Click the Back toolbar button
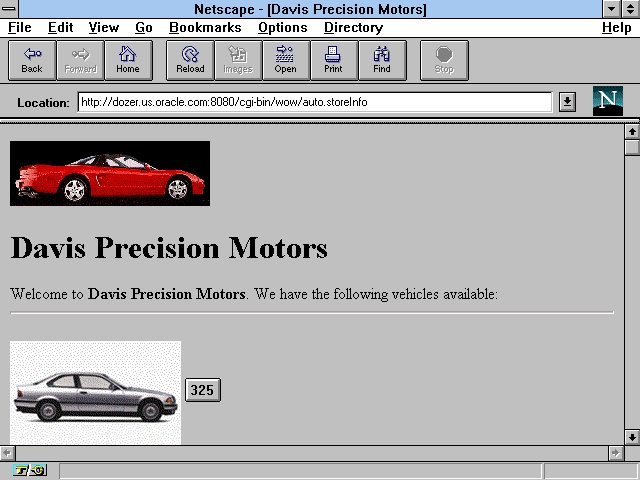 [x=32, y=60]
